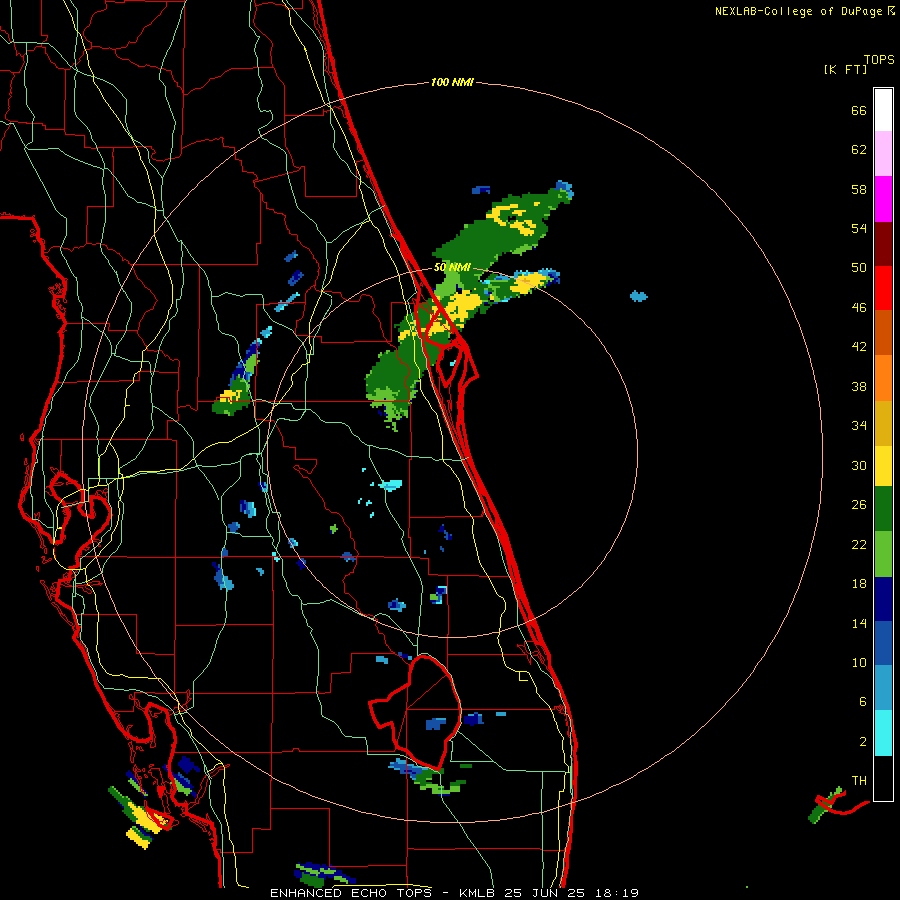900x900 pixels.
Task: Click the 58 legend value
Action: pyautogui.click(x=859, y=189)
